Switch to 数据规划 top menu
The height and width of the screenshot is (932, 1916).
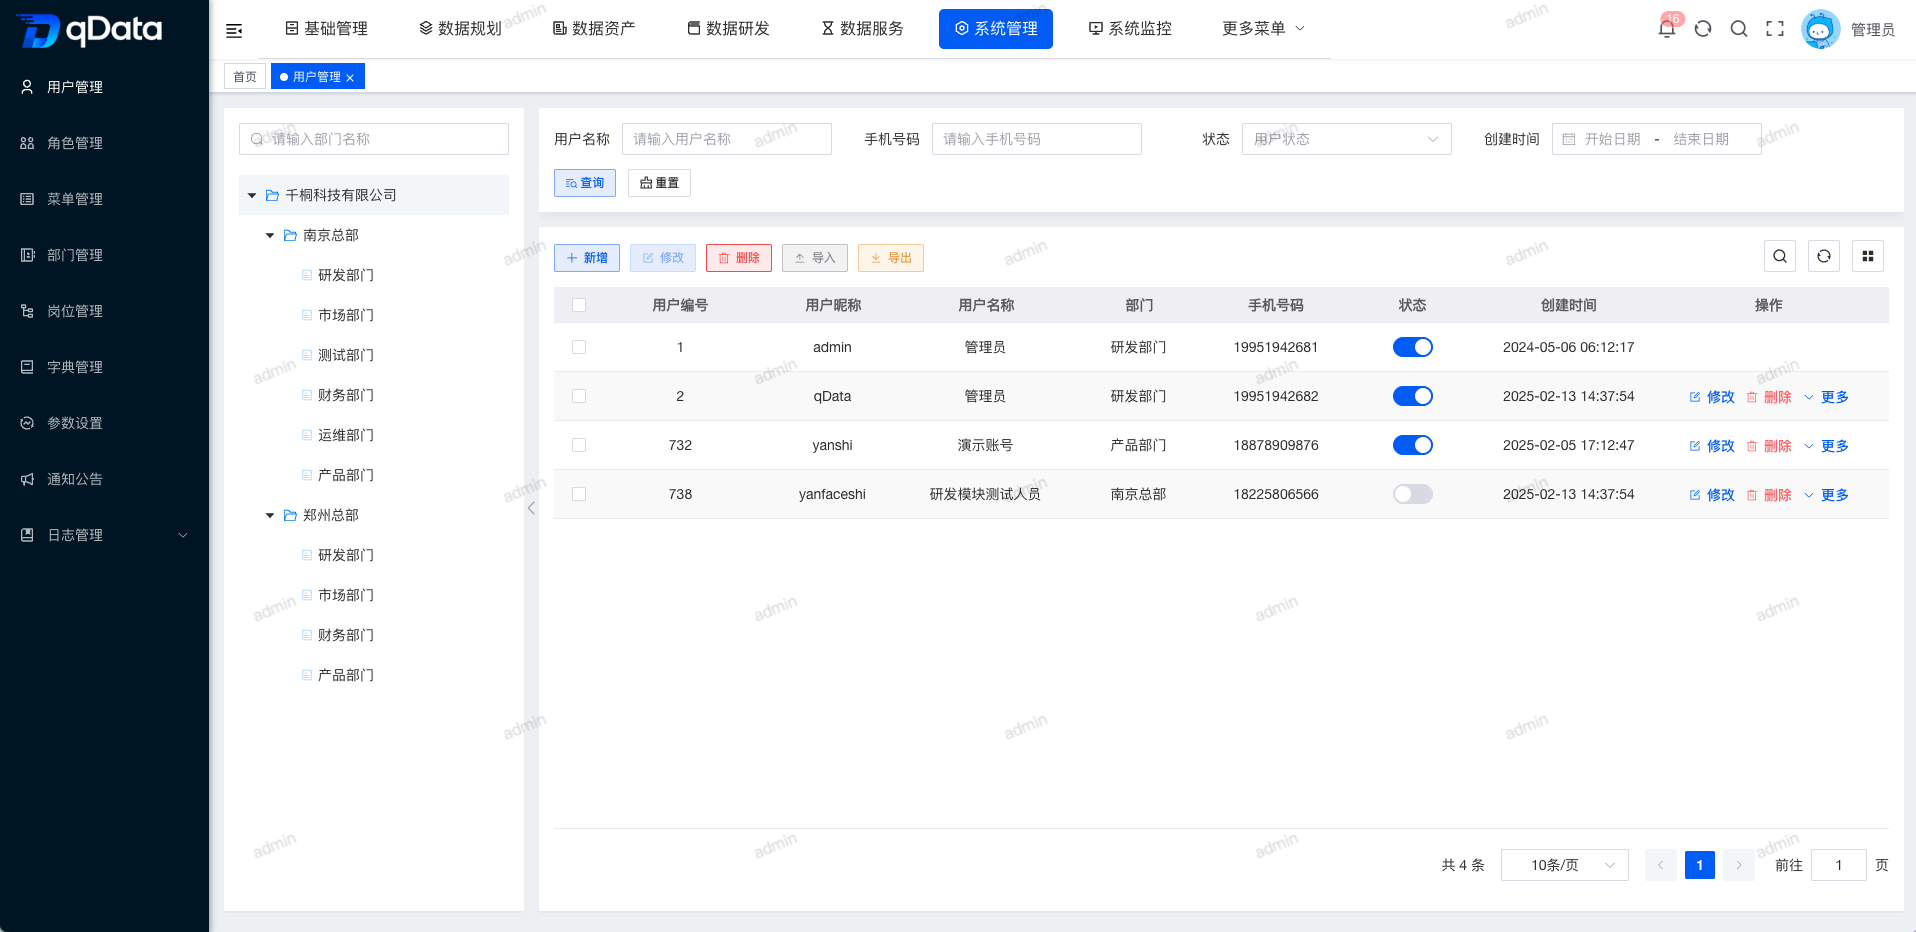click(x=460, y=29)
